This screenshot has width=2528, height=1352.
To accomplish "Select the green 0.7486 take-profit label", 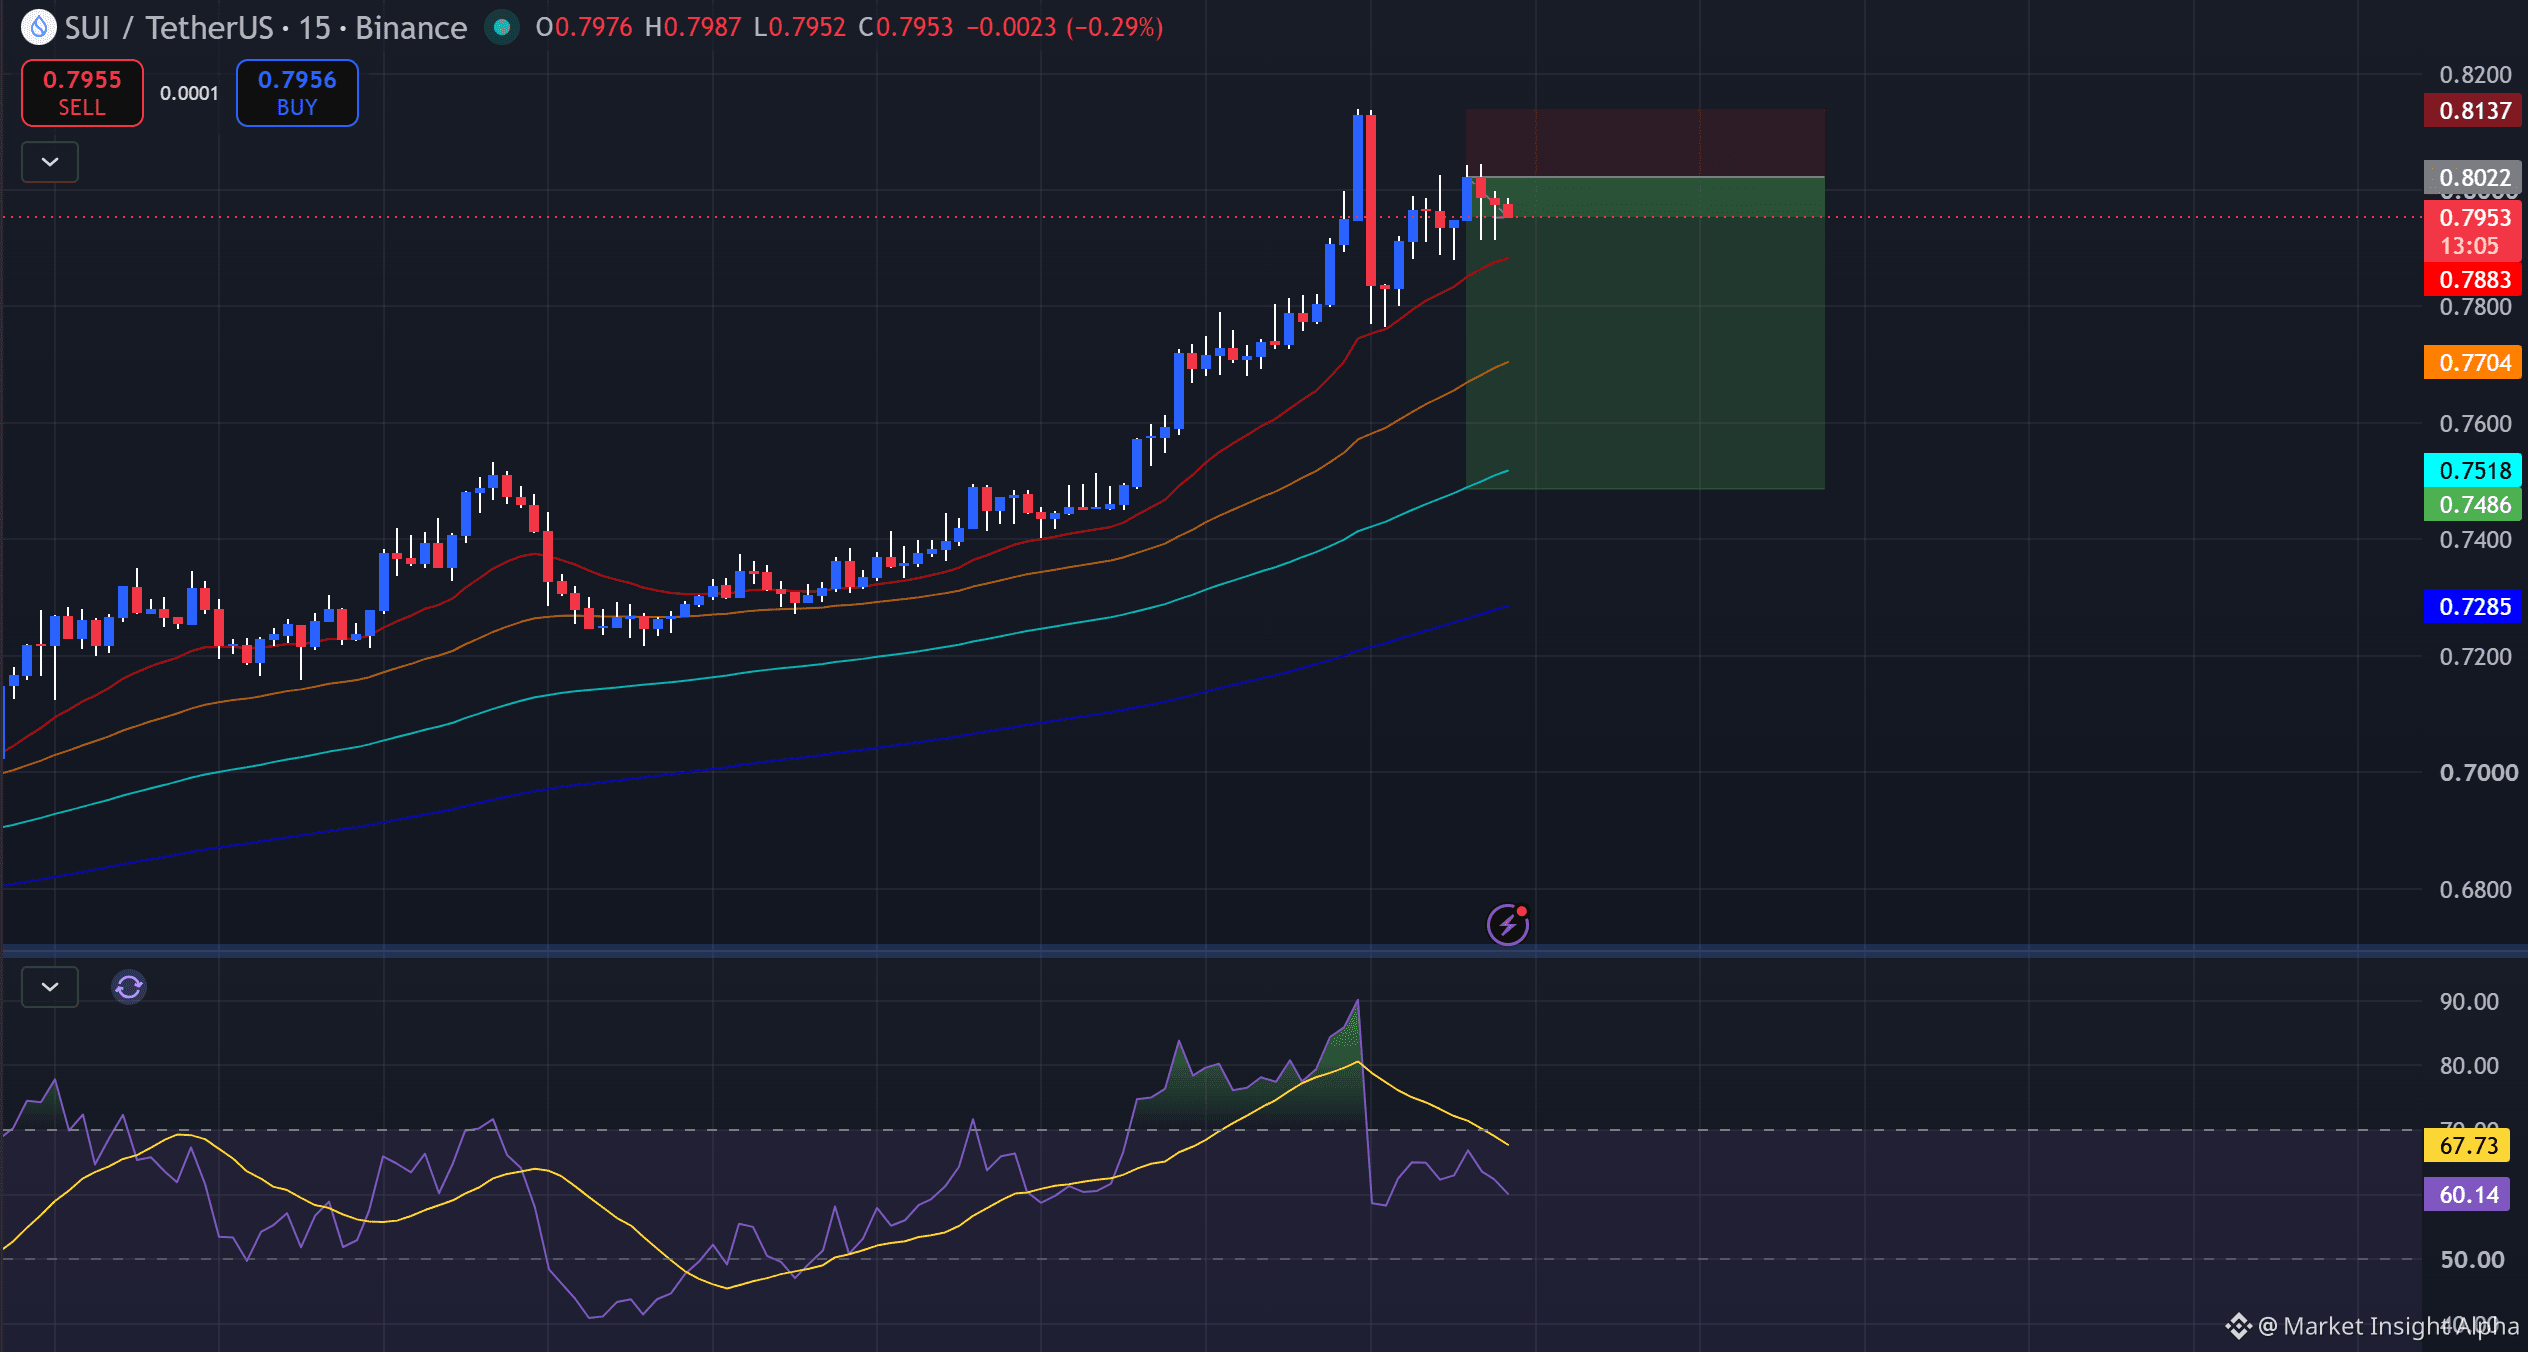I will tap(2473, 505).
